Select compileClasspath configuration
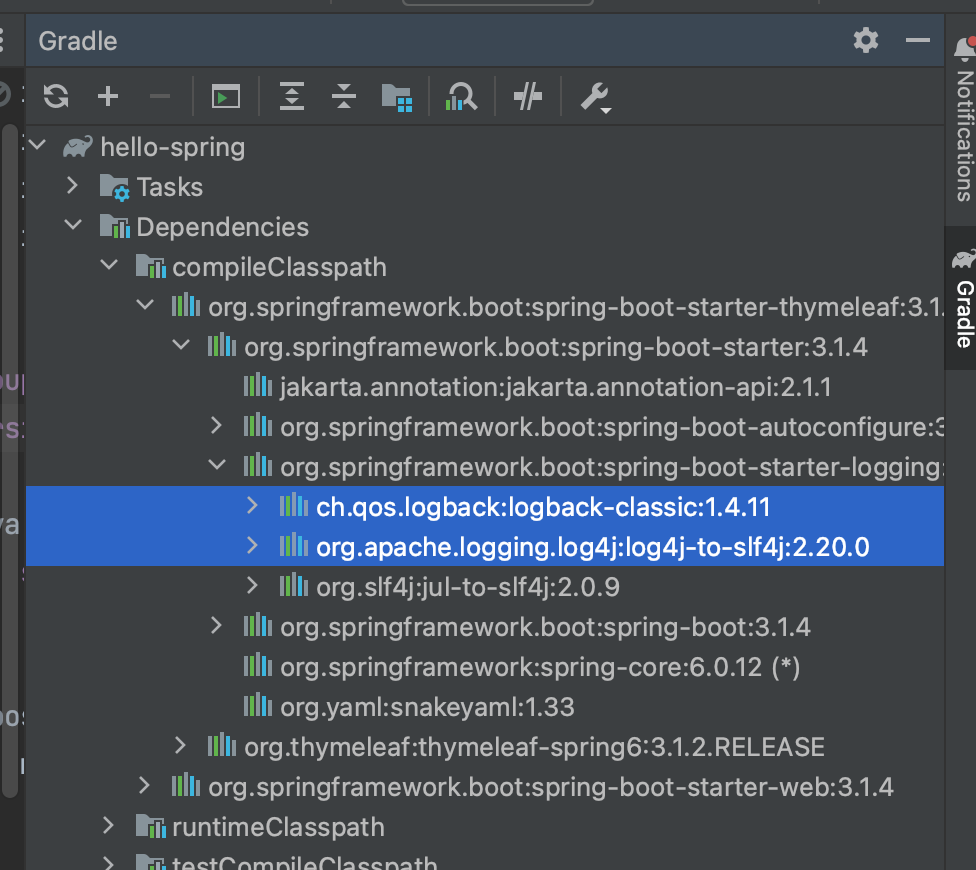This screenshot has height=870, width=976. tap(485, 267)
